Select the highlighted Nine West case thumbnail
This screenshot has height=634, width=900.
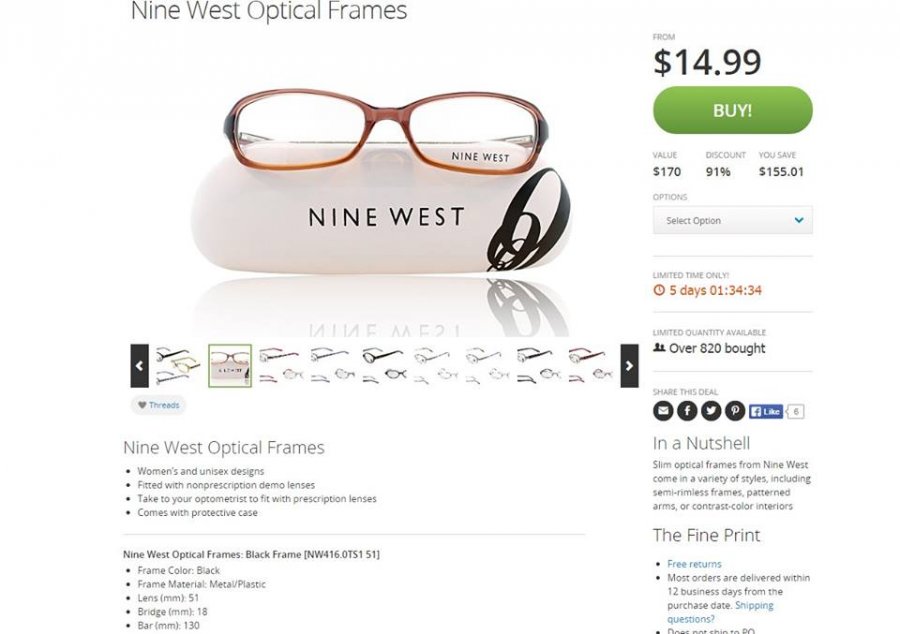click(229, 366)
